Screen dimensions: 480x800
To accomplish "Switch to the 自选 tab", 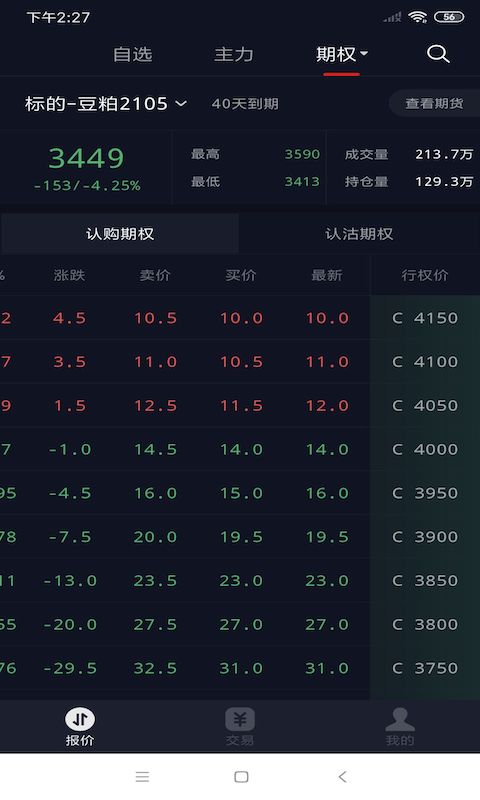I will tap(133, 54).
